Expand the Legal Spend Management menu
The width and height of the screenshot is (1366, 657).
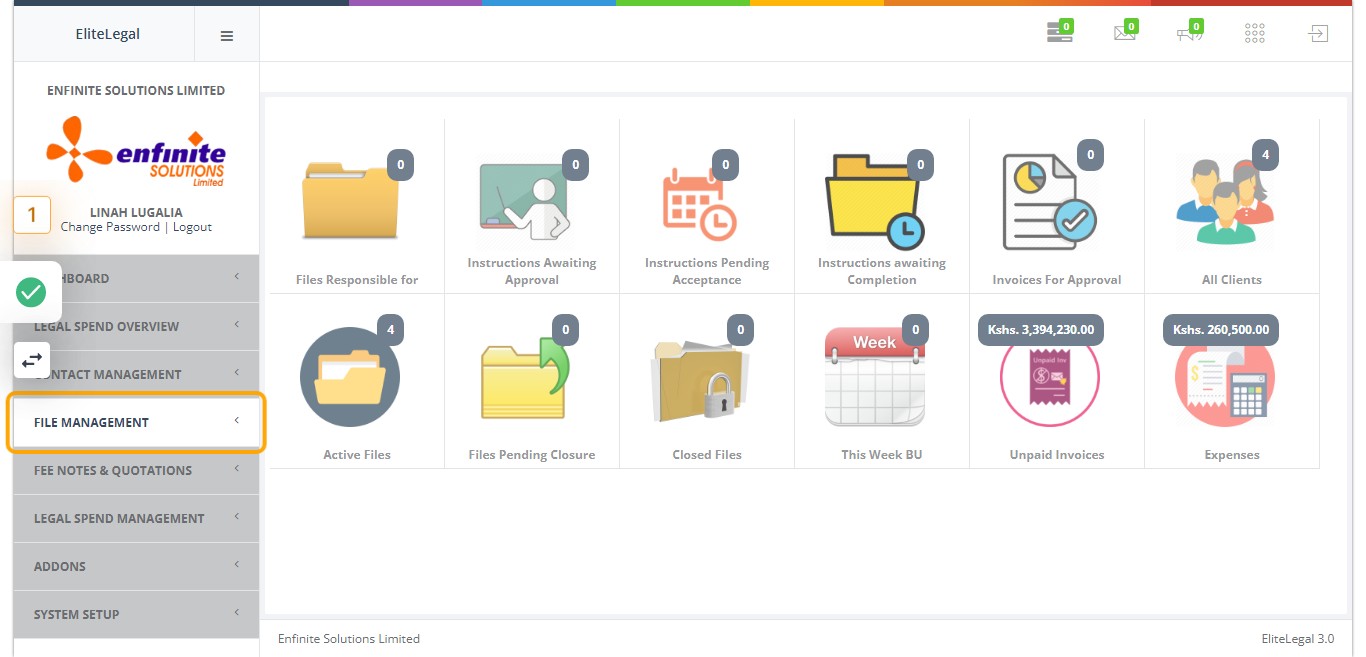(x=136, y=518)
